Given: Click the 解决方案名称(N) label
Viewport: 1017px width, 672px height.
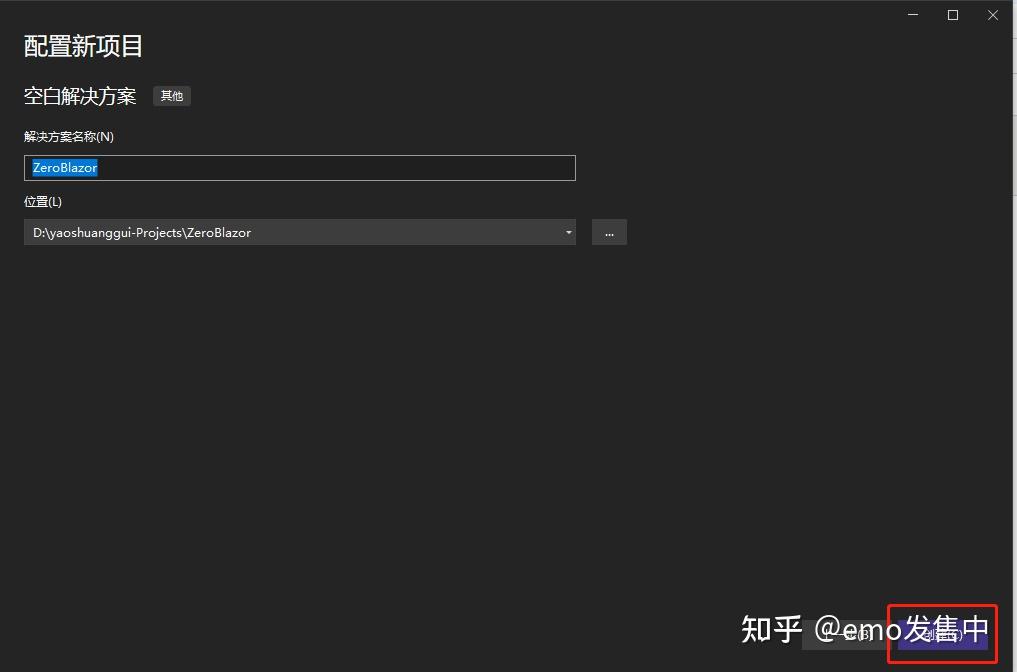Looking at the screenshot, I should pyautogui.click(x=69, y=136).
